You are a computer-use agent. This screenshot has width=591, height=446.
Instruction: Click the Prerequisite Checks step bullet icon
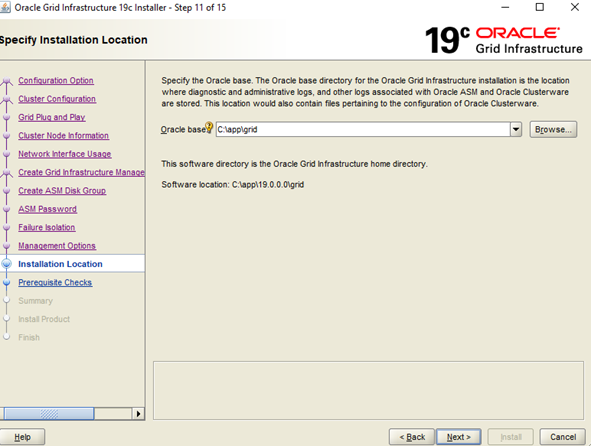tap(6, 282)
